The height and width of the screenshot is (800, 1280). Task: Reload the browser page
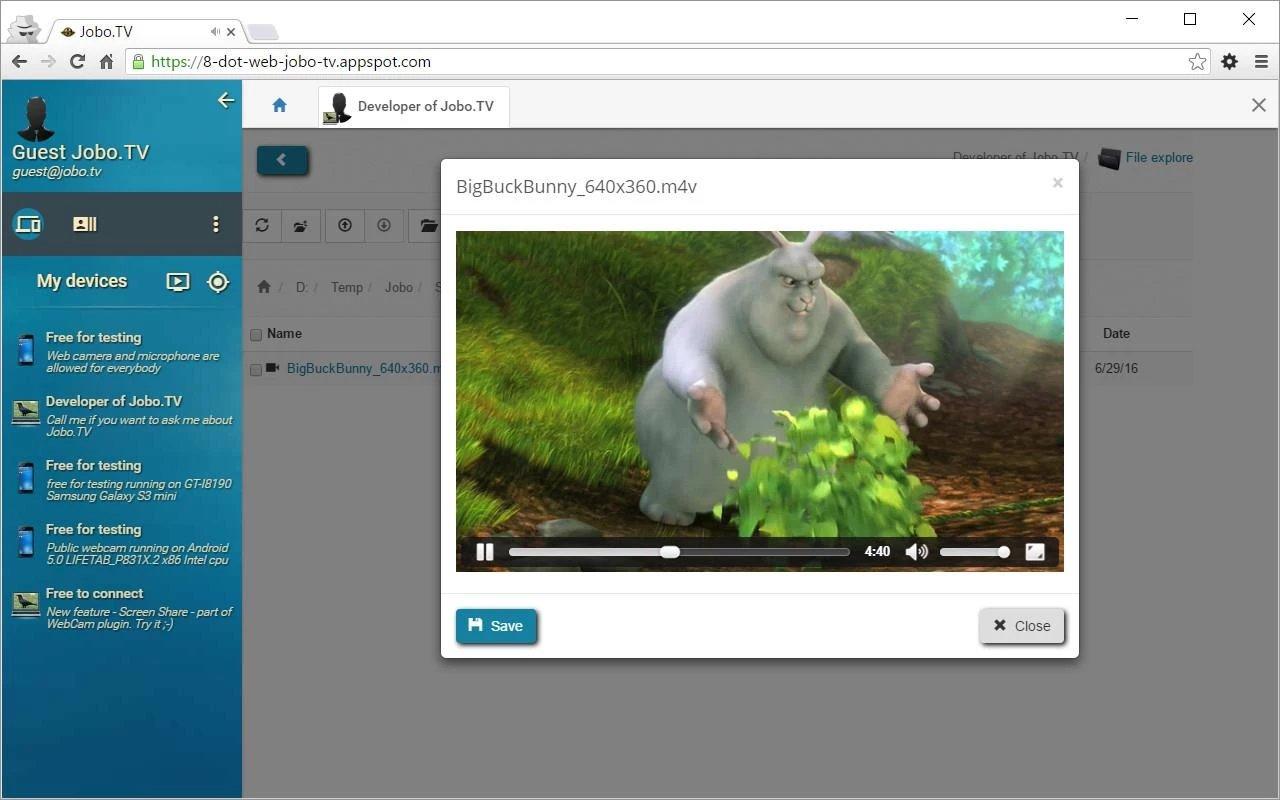point(77,61)
